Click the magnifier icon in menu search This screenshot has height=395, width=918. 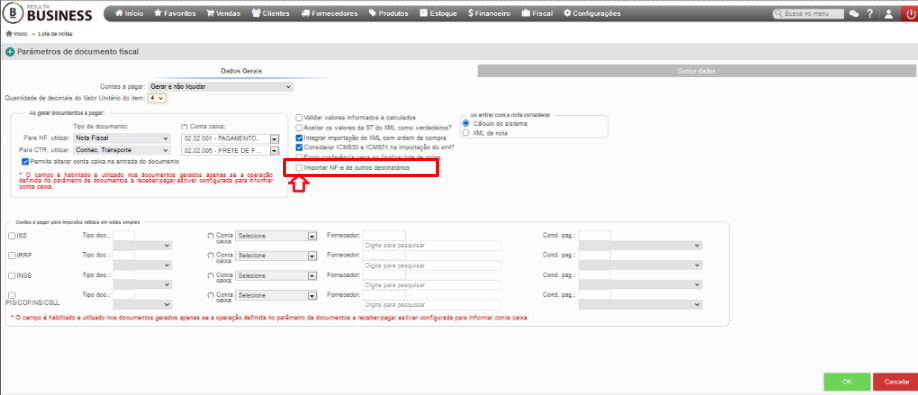(x=778, y=13)
